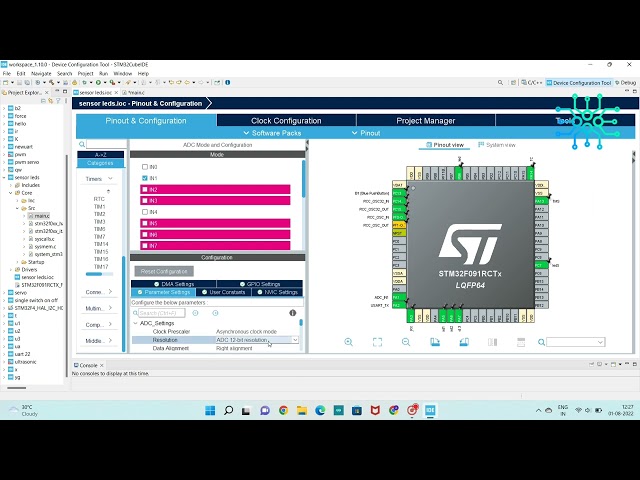Screen dimensions: 640x480
Task: Open the GPIO Settings tab
Action: [x=260, y=284]
